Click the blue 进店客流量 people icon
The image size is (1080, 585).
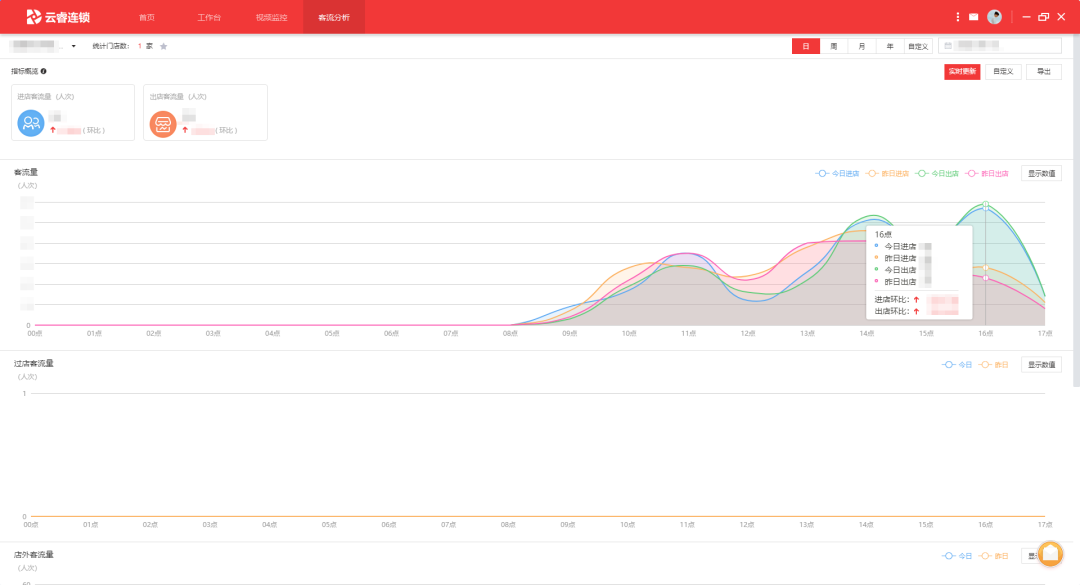32,123
